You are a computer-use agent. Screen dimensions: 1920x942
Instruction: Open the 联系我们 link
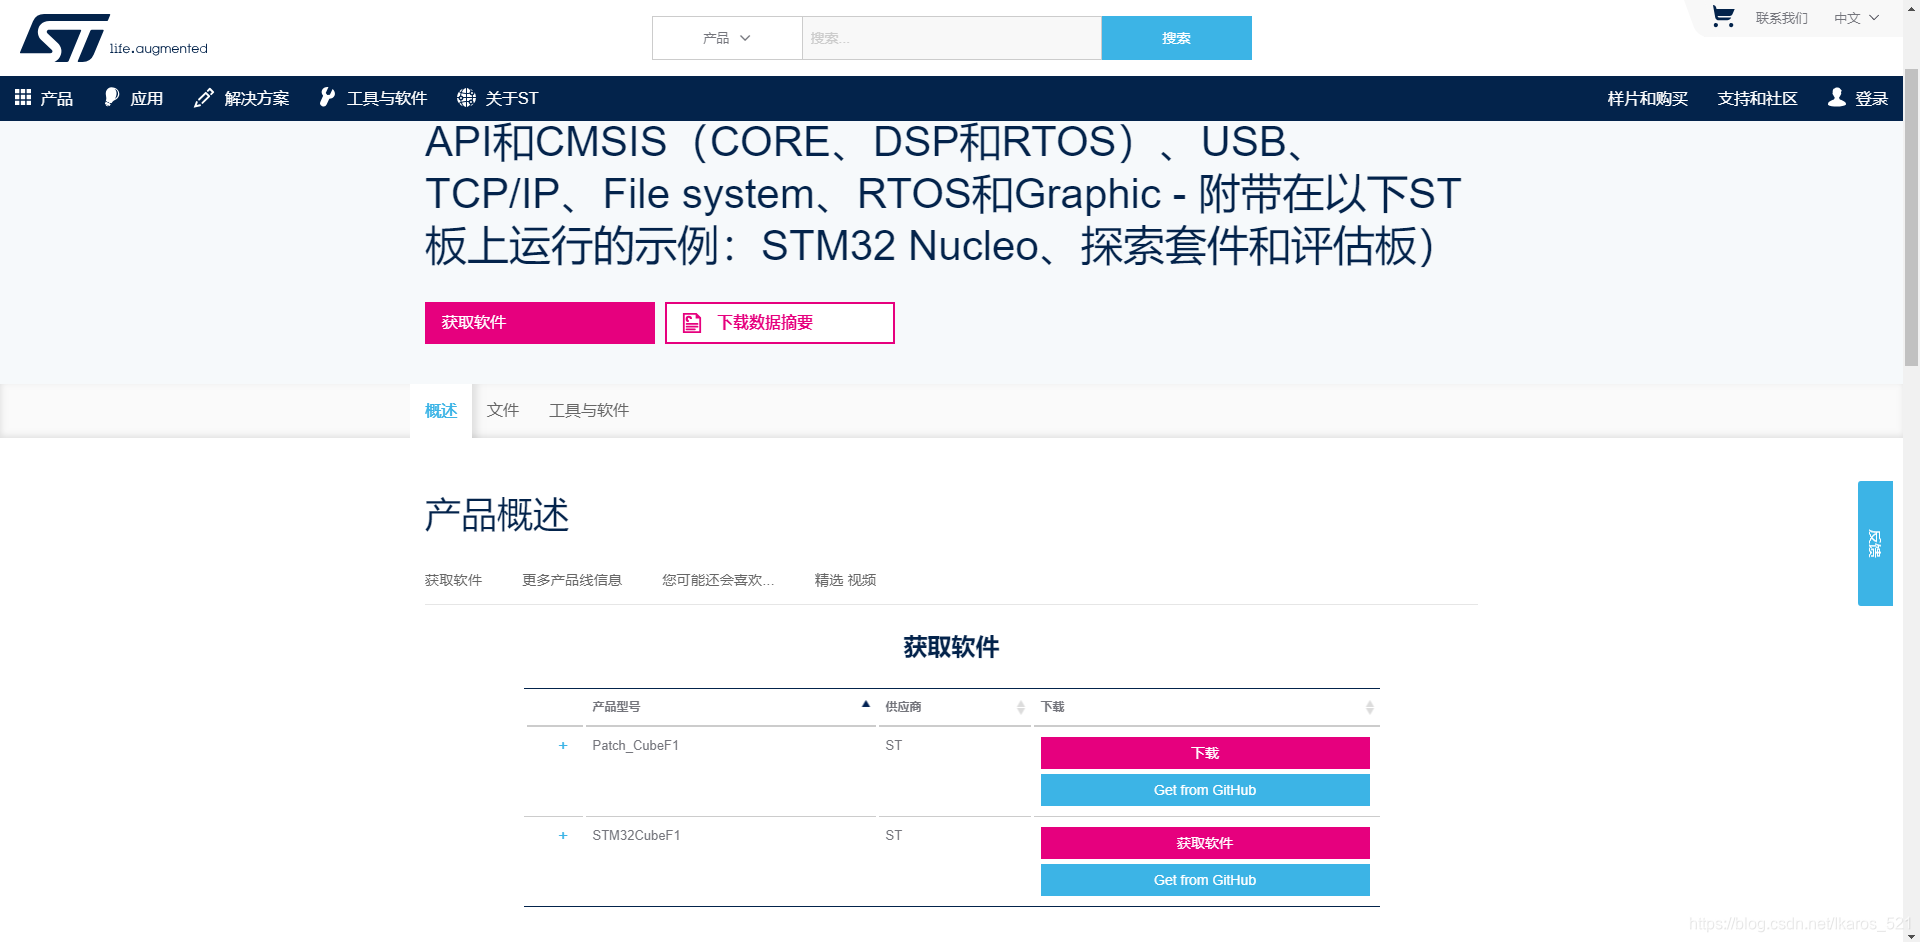[1782, 18]
